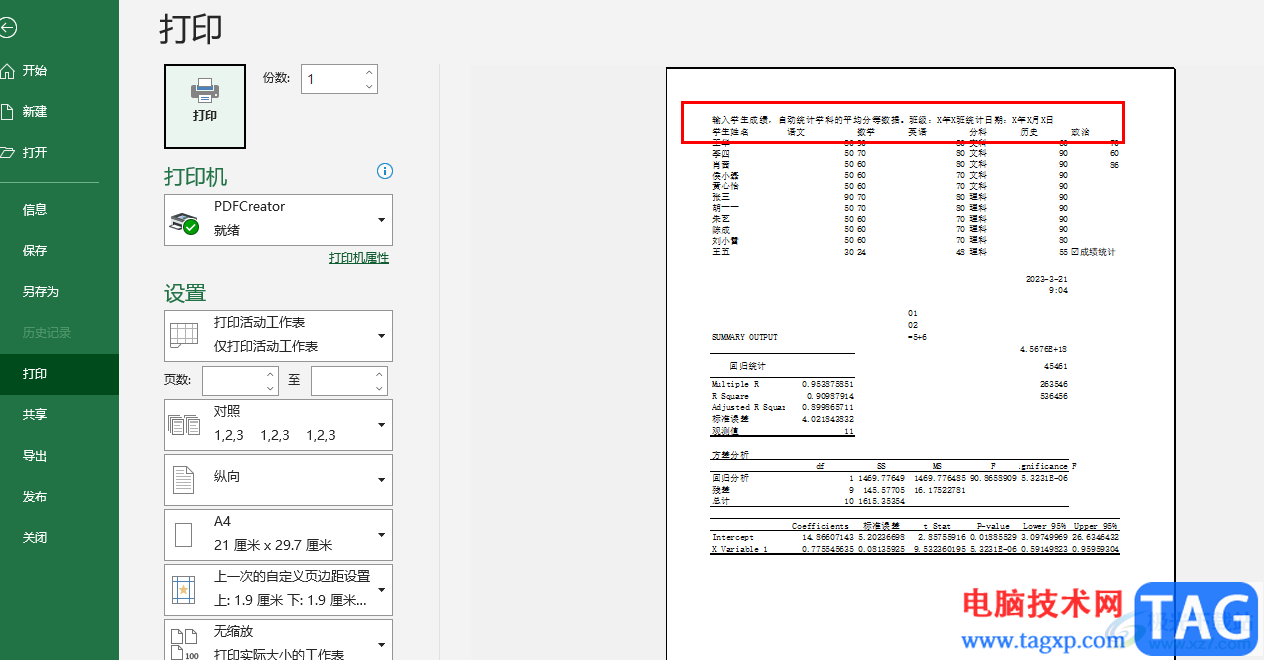Open the 打印 sidebar tab
The height and width of the screenshot is (660, 1264).
point(59,373)
